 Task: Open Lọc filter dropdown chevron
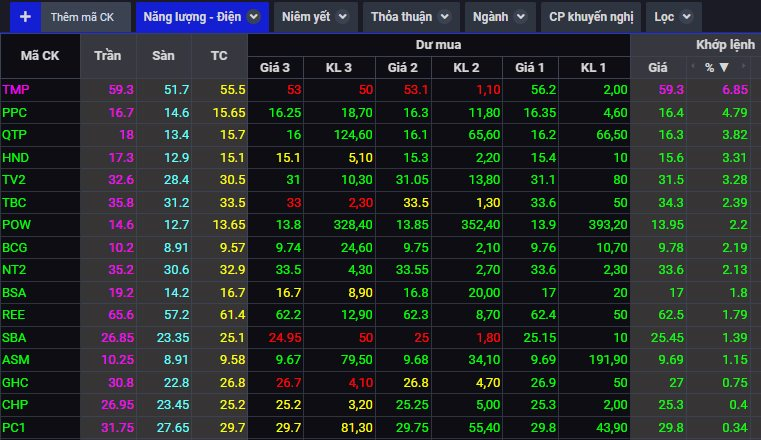[687, 17]
